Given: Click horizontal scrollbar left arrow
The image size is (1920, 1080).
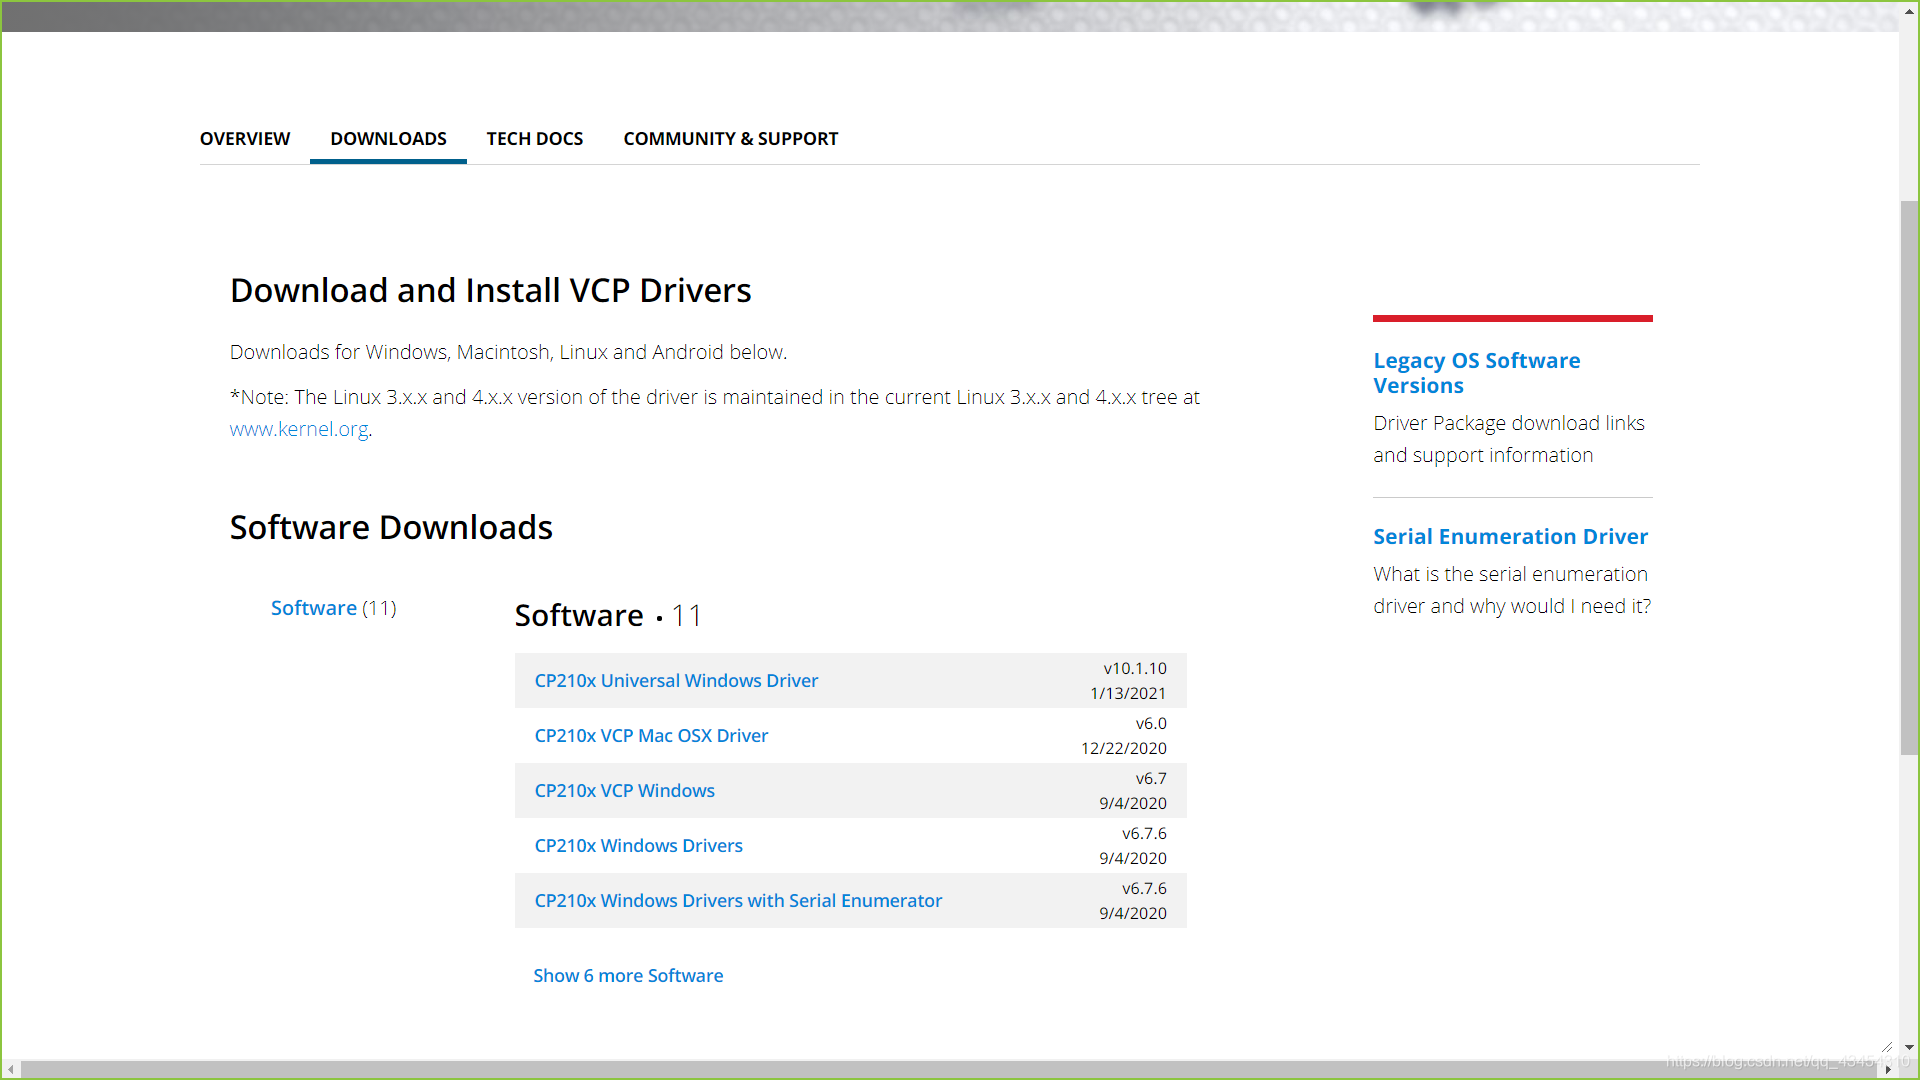Looking at the screenshot, I should point(10,1070).
